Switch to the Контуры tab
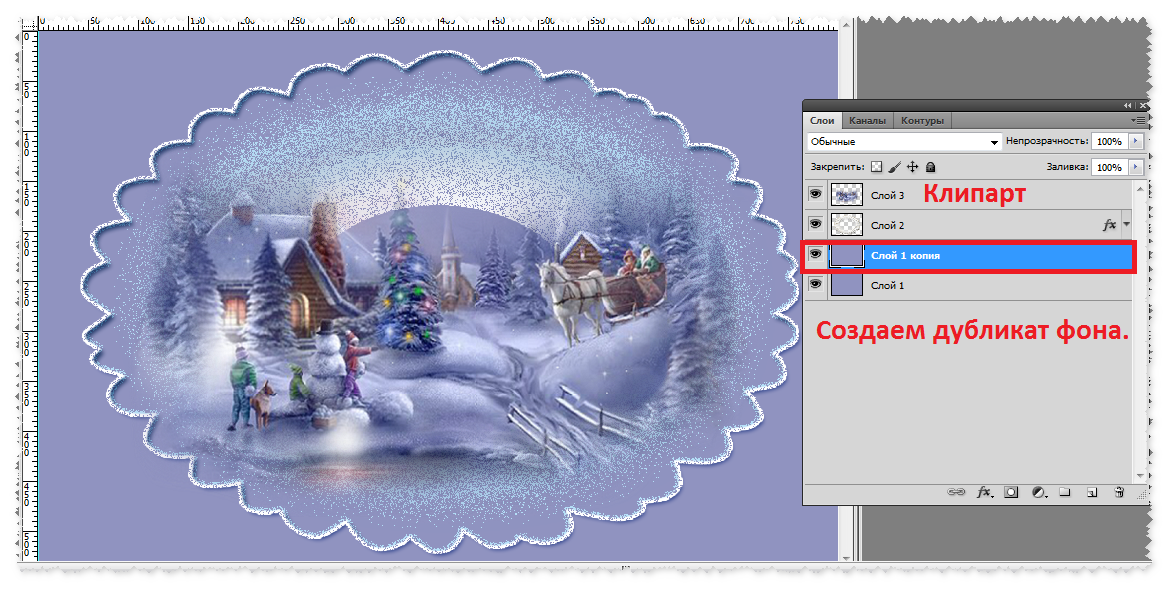Screen dimensions: 1169x589 (922, 120)
